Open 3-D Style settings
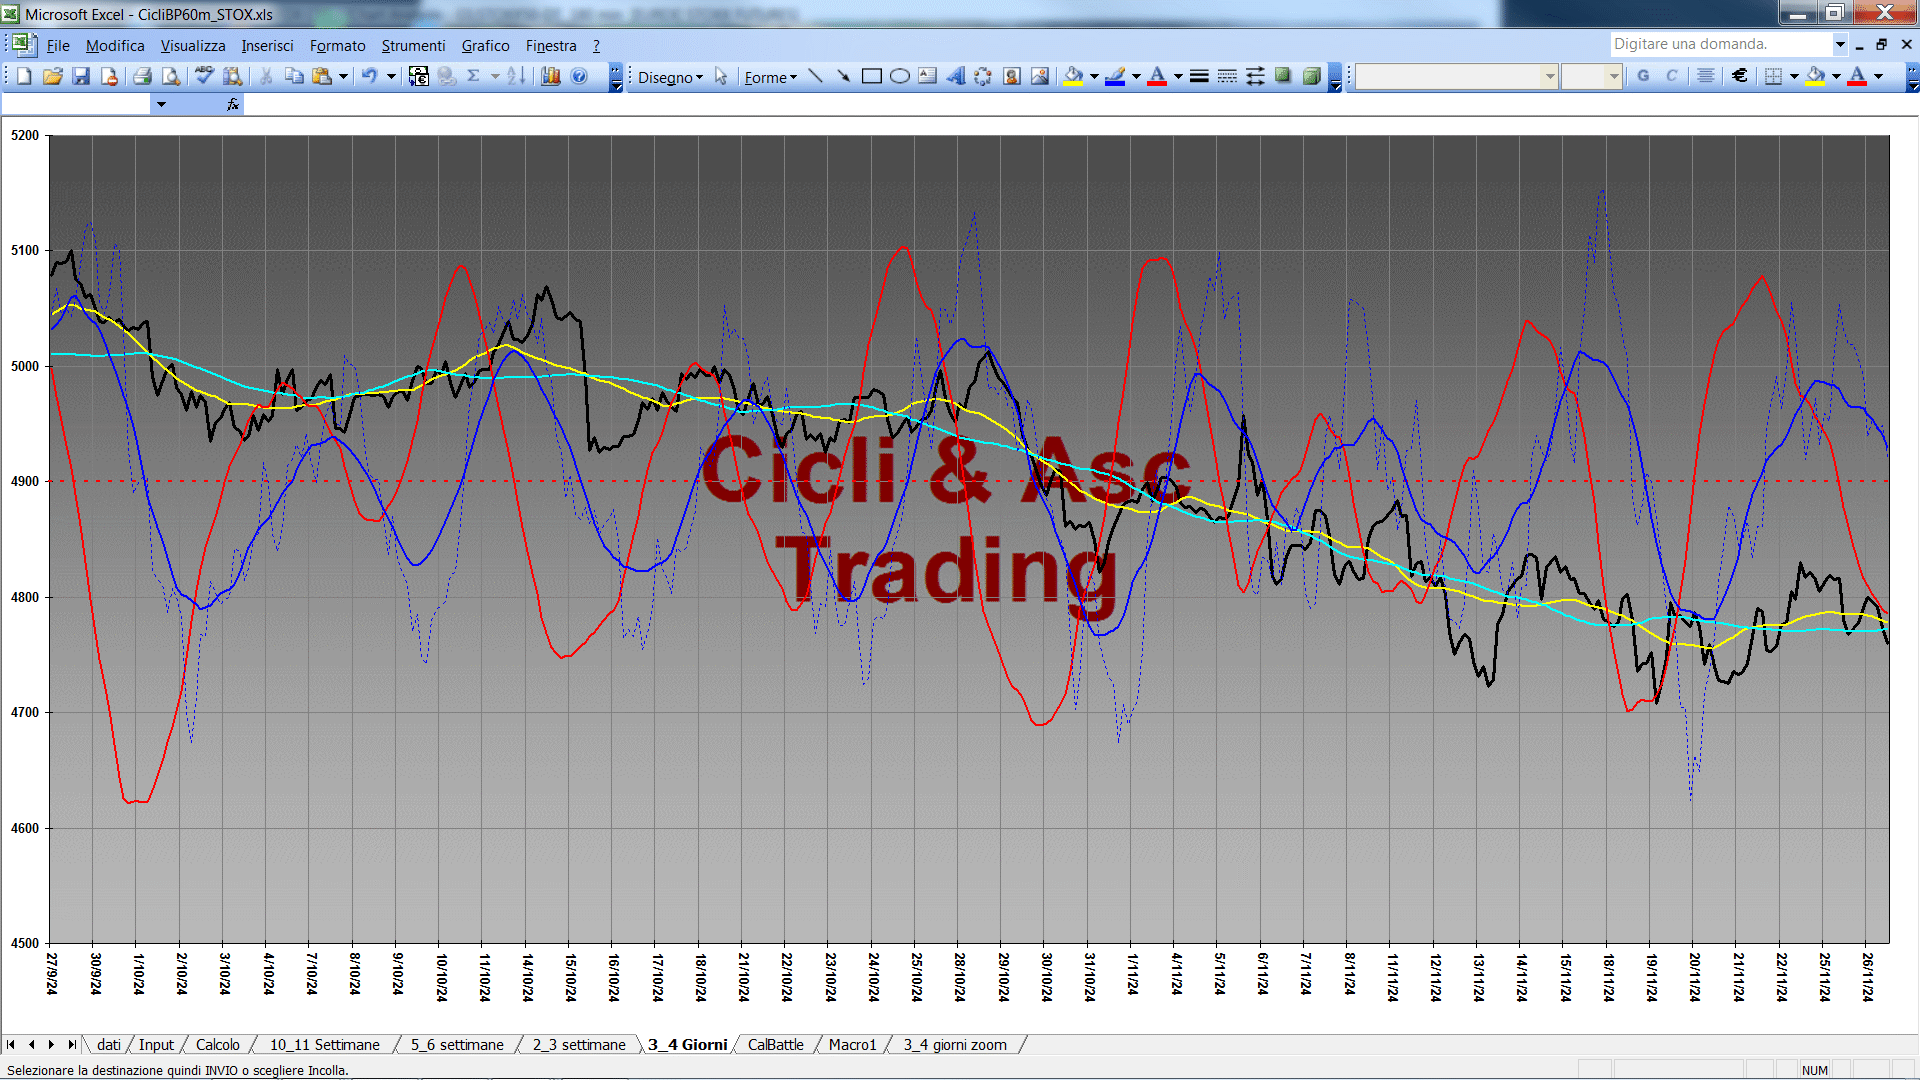Screen dimensions: 1920x1080 [x=1312, y=76]
